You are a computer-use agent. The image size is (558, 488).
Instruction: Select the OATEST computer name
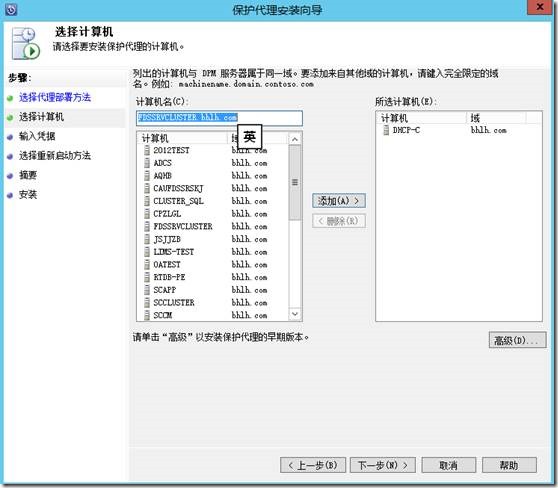tap(167, 264)
